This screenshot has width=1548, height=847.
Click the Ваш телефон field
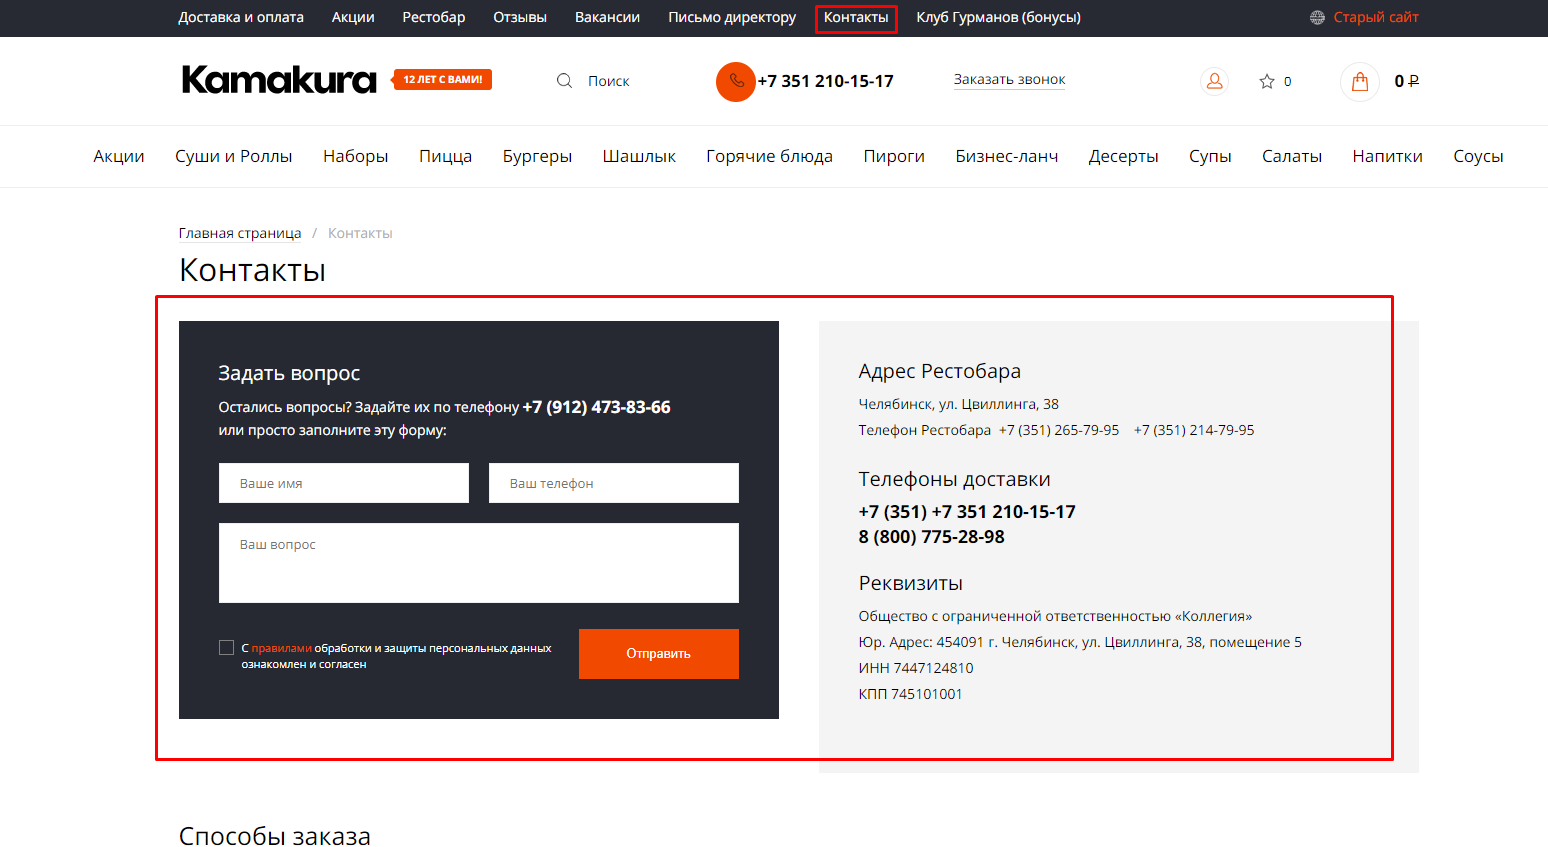(x=614, y=483)
